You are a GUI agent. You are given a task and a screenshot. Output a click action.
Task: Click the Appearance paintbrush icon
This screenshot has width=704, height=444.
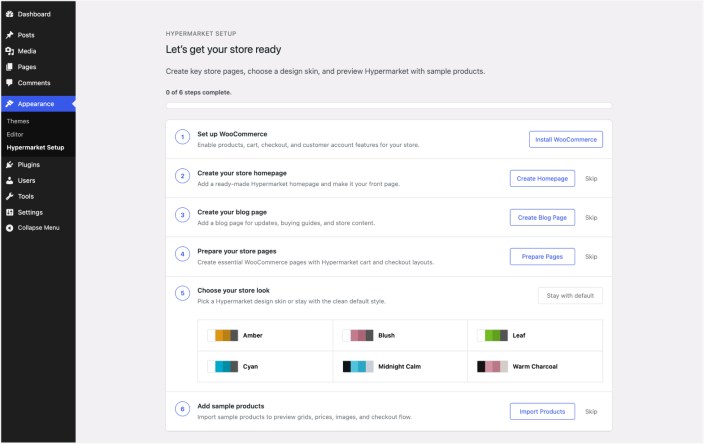point(9,104)
